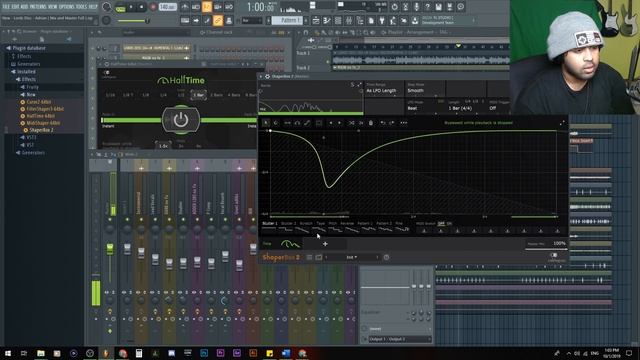Open the Bar snap dropdown
This screenshot has height=360, width=640.
[x=252, y=20]
